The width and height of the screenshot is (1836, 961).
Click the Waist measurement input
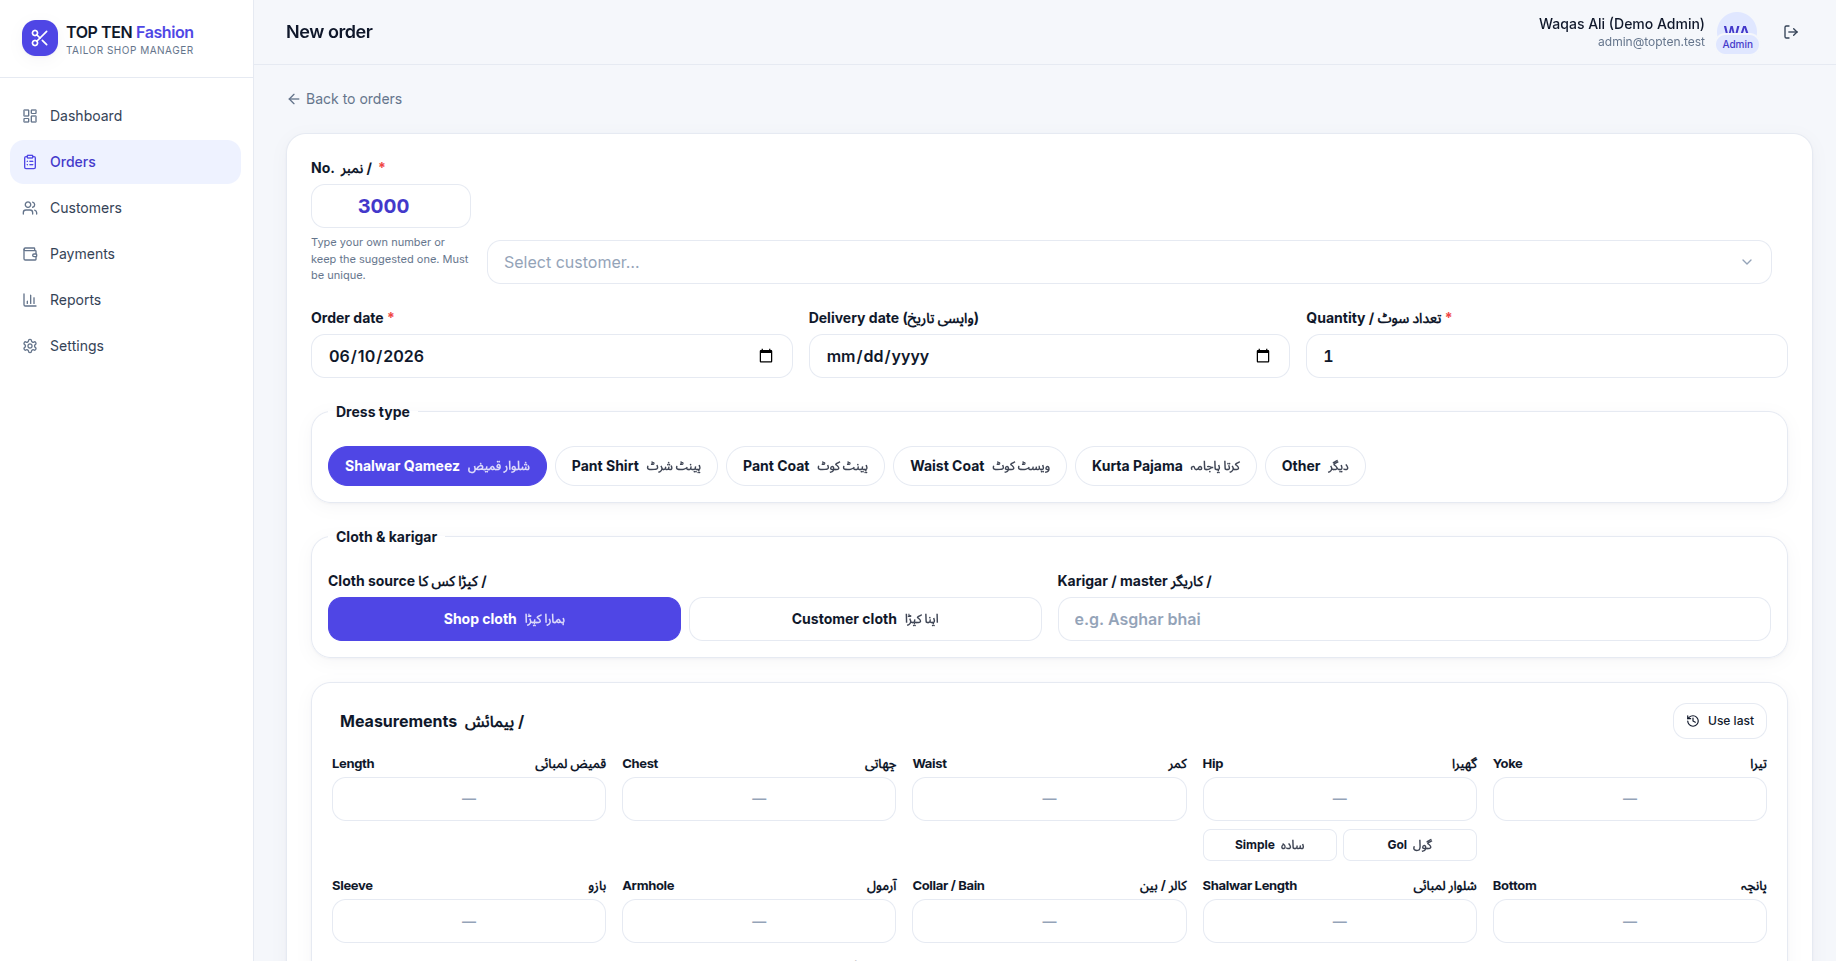point(1049,799)
